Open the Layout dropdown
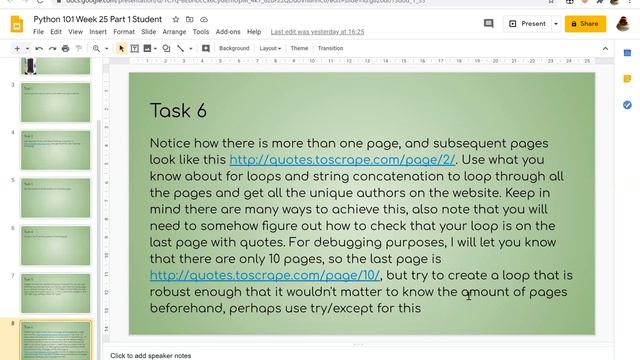The width and height of the screenshot is (640, 360). pyautogui.click(x=270, y=48)
